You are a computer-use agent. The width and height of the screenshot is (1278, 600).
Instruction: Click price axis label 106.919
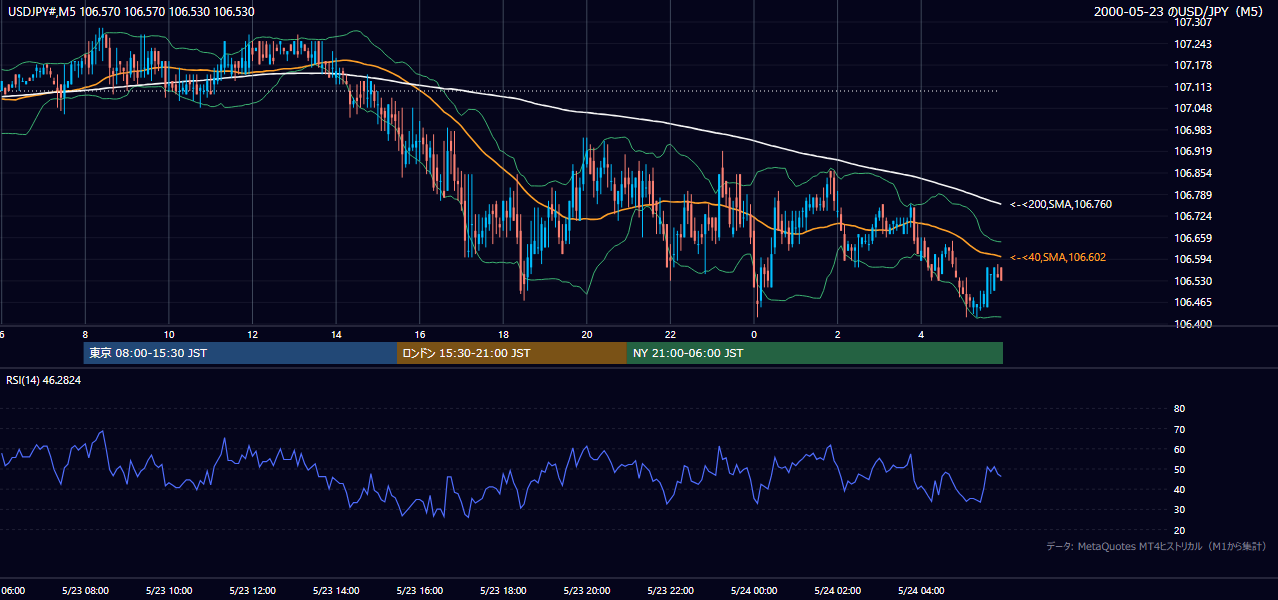point(1192,152)
